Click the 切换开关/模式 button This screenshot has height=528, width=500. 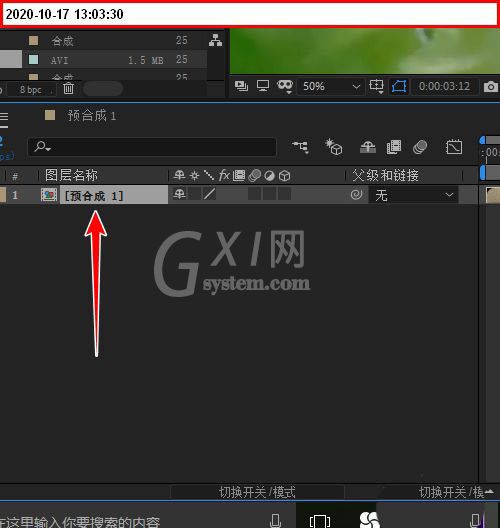coord(257,492)
